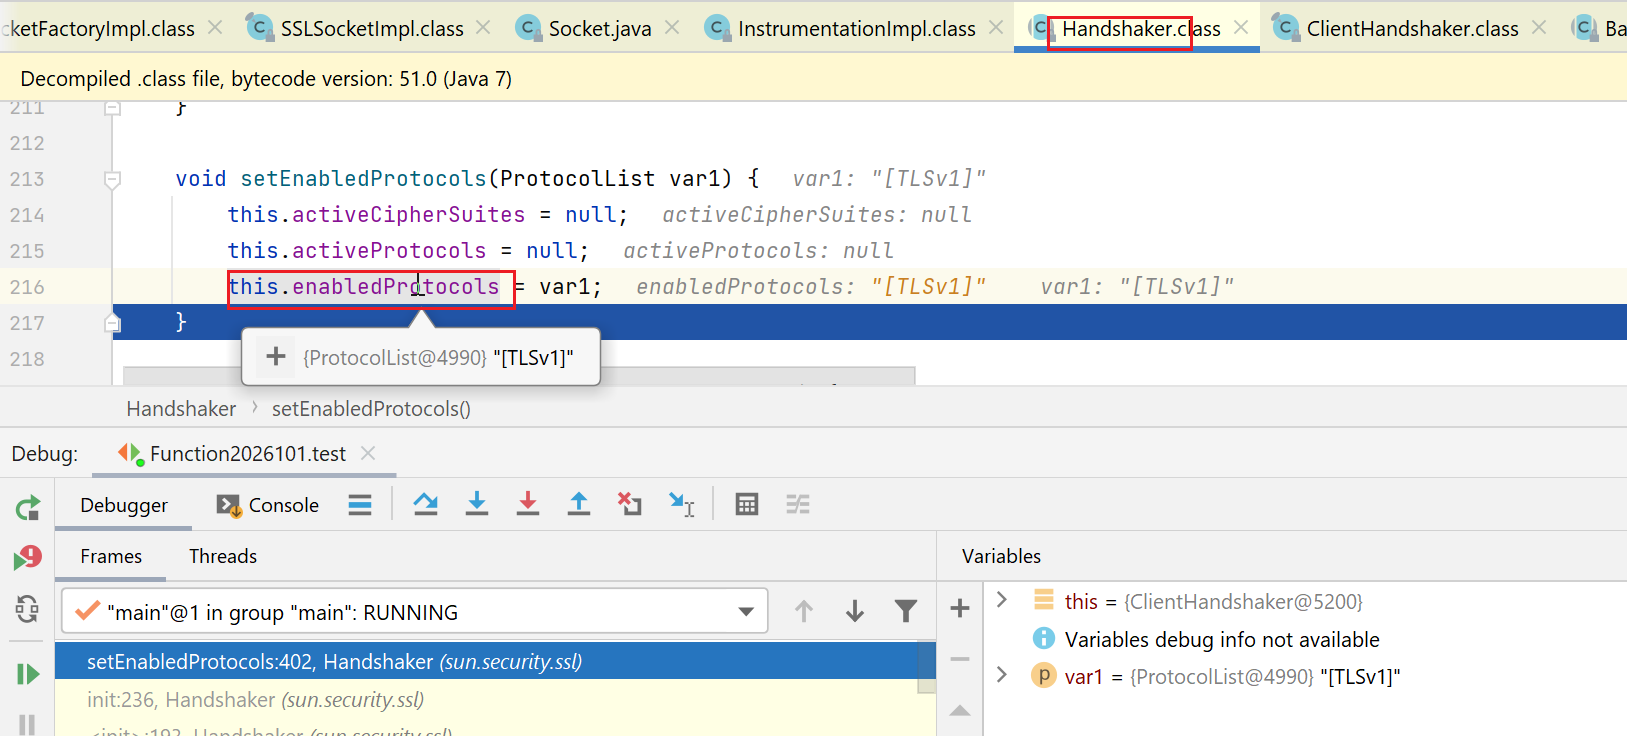This screenshot has height=736, width=1627.
Task: Switch to the ClientHandshaker.class editor tab
Action: point(1411,29)
